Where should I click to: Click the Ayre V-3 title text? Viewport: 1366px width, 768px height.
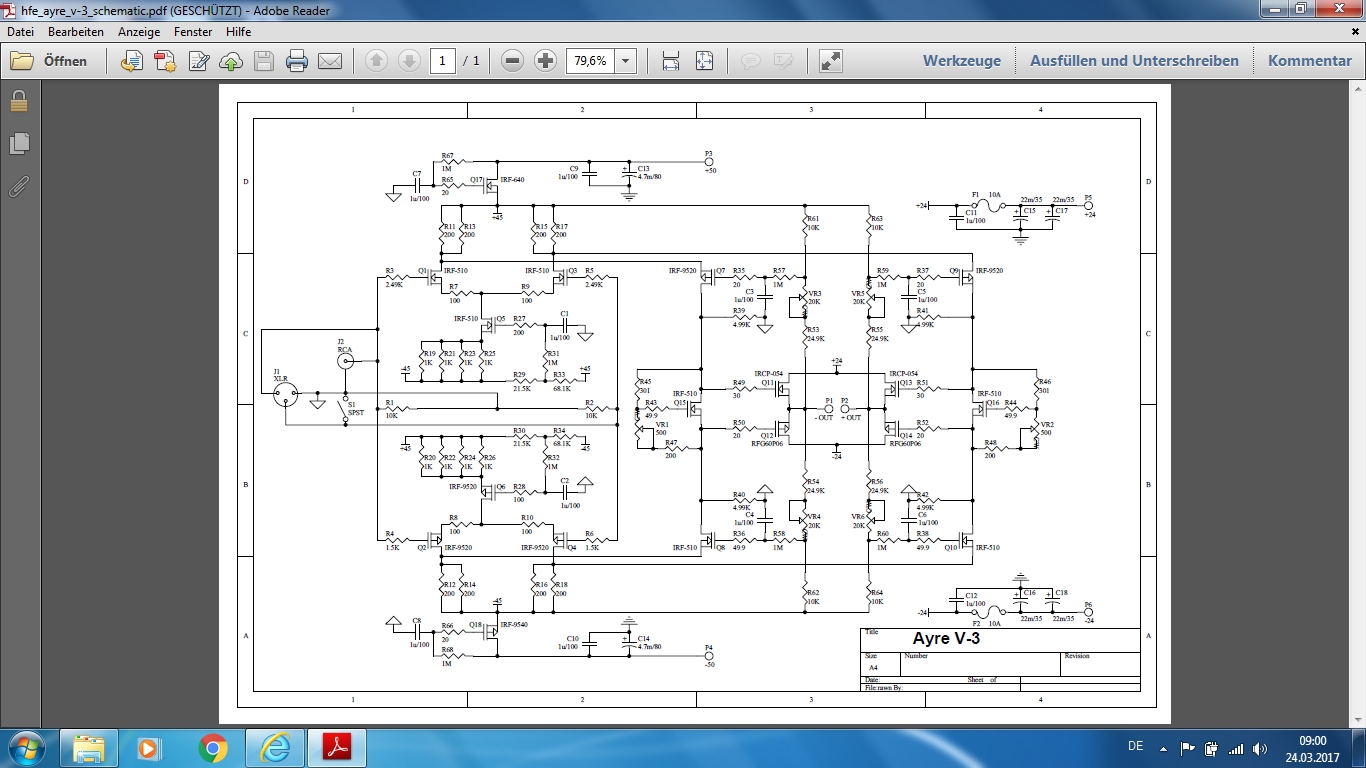coord(946,638)
